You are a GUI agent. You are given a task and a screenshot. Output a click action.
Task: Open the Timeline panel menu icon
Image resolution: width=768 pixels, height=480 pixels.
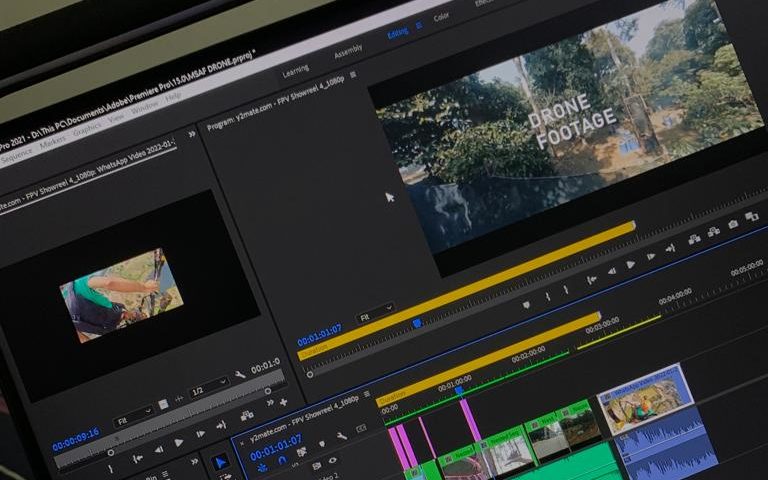coord(367,394)
